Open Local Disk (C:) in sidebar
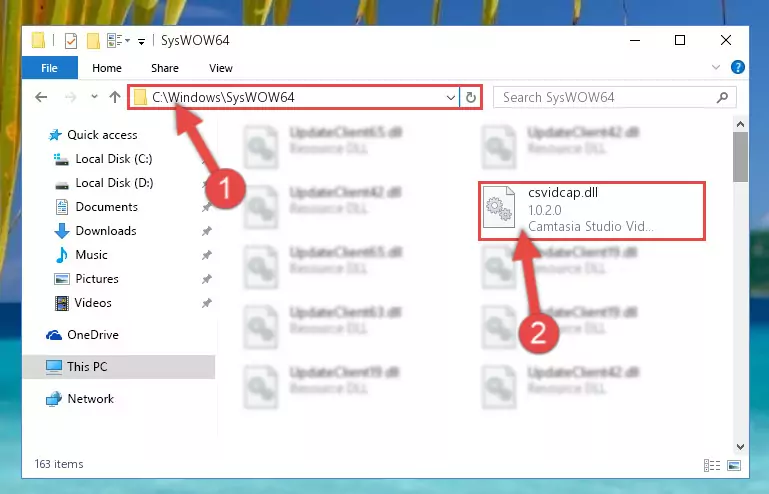The height and width of the screenshot is (494, 769). click(114, 158)
